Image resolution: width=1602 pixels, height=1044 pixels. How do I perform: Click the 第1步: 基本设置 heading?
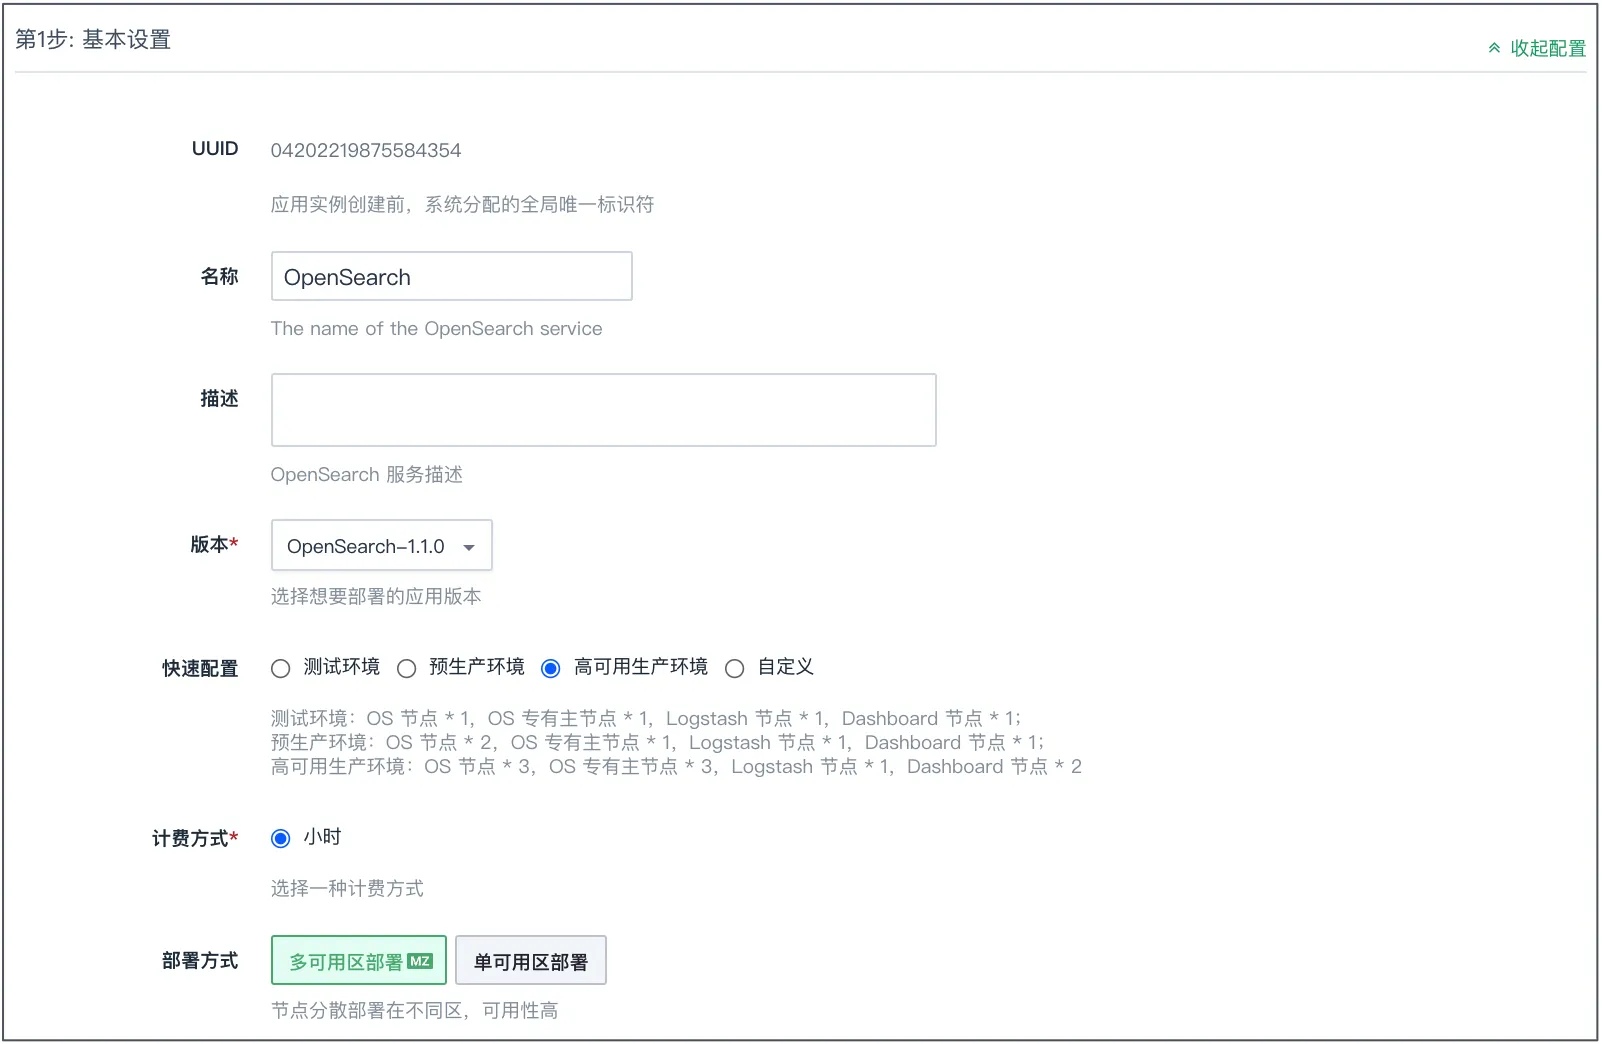click(93, 39)
